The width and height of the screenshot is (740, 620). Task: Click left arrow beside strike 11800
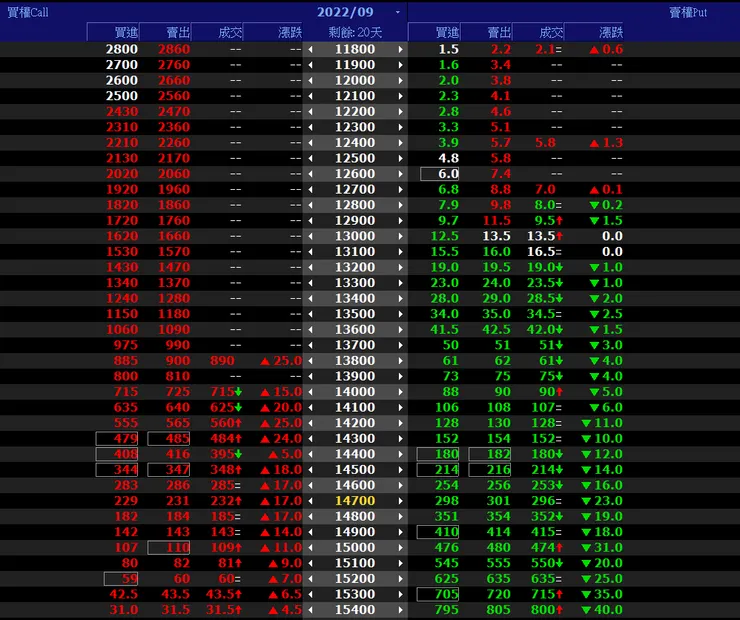click(x=311, y=49)
